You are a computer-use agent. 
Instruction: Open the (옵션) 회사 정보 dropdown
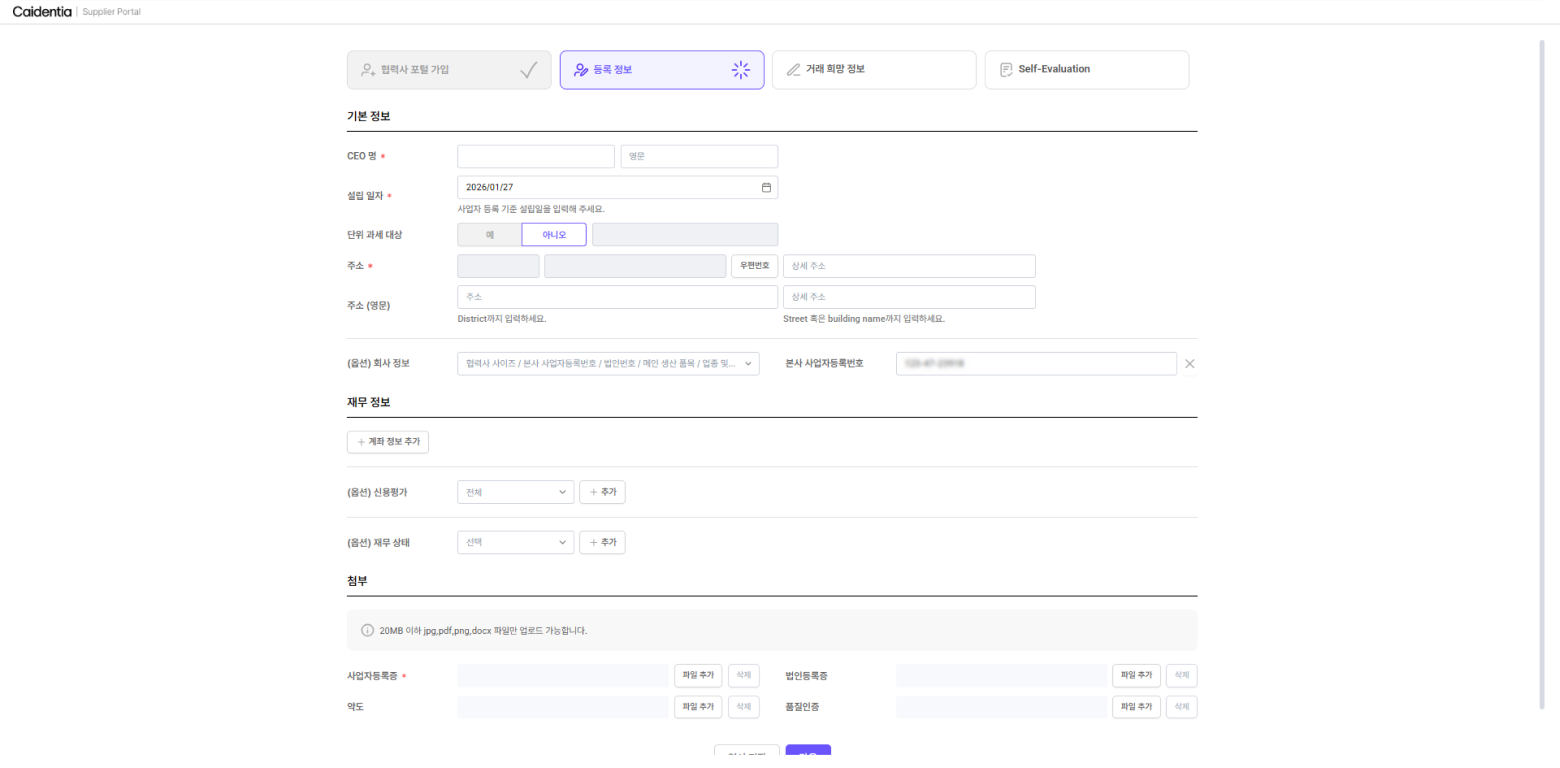[x=608, y=364]
